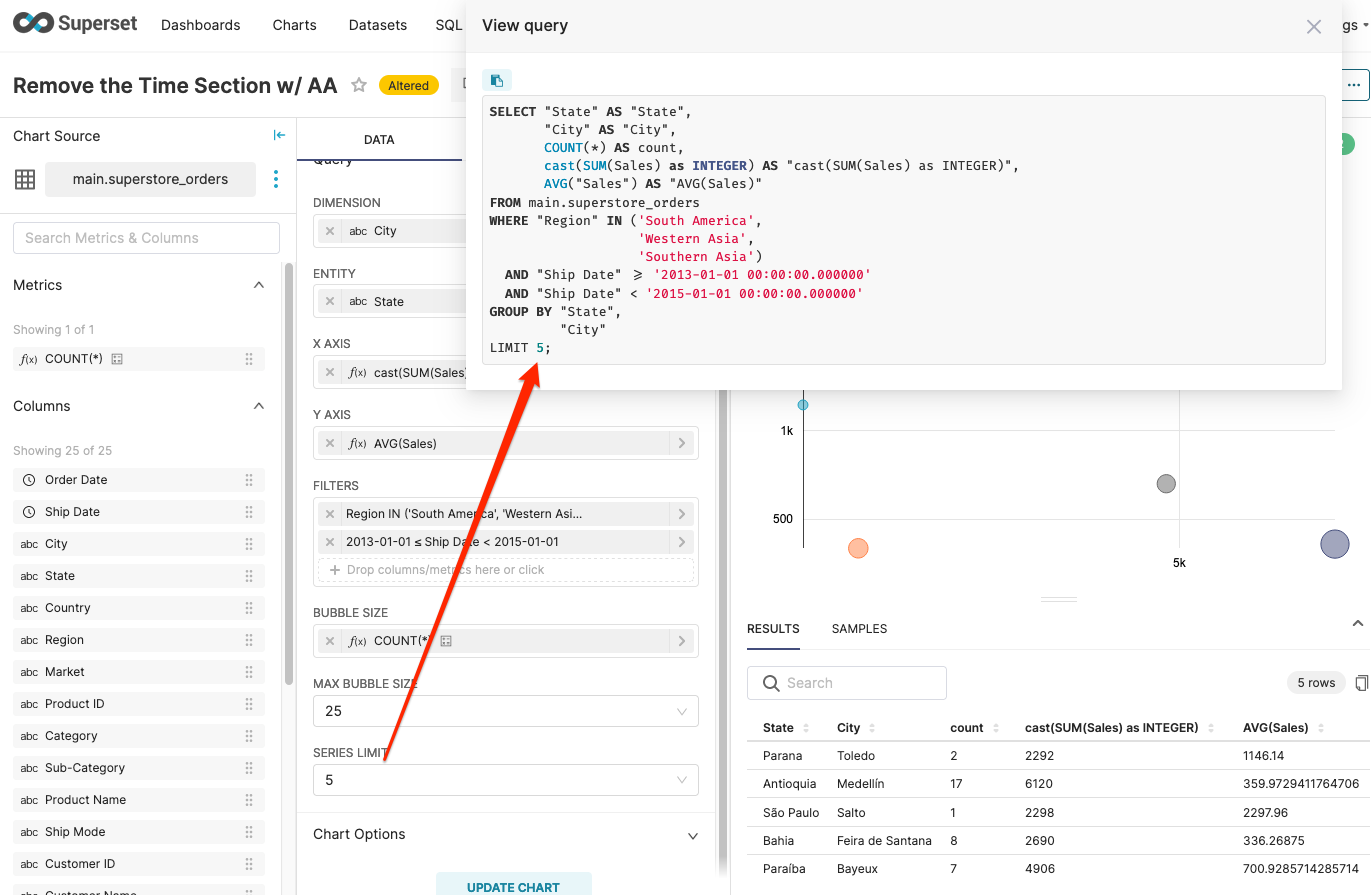Viewport: 1371px width, 895px height.
Task: Sort results by State column
Action: tap(807, 728)
